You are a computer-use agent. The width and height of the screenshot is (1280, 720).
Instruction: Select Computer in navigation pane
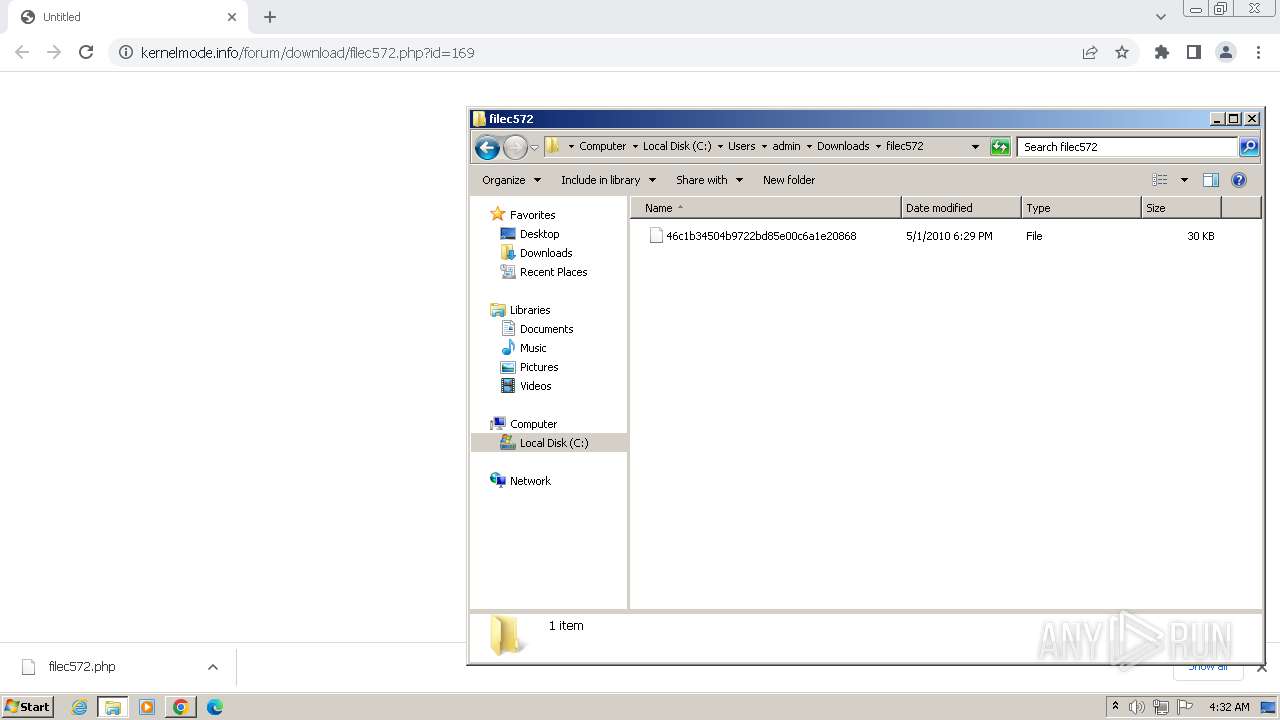pos(533,424)
